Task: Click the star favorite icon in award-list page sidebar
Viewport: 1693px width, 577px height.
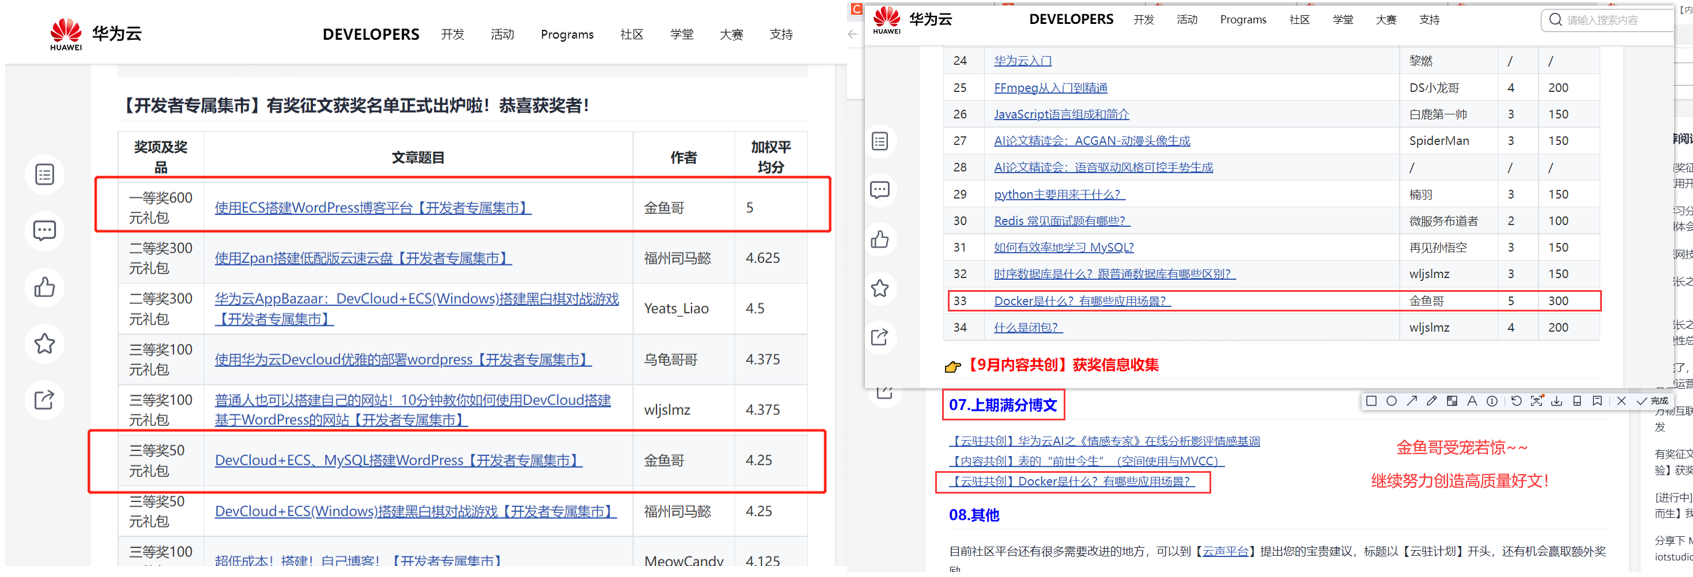Action: (45, 344)
